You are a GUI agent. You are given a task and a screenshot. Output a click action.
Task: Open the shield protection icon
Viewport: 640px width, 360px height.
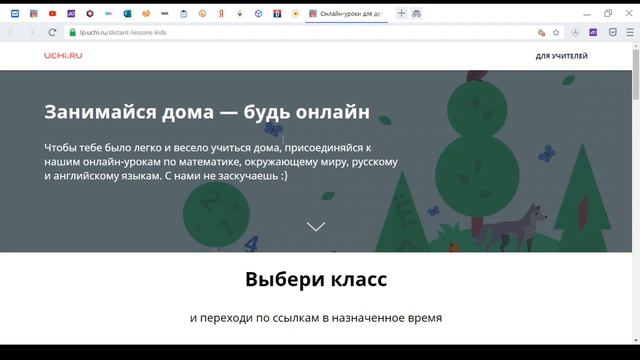pyautogui.click(x=613, y=32)
